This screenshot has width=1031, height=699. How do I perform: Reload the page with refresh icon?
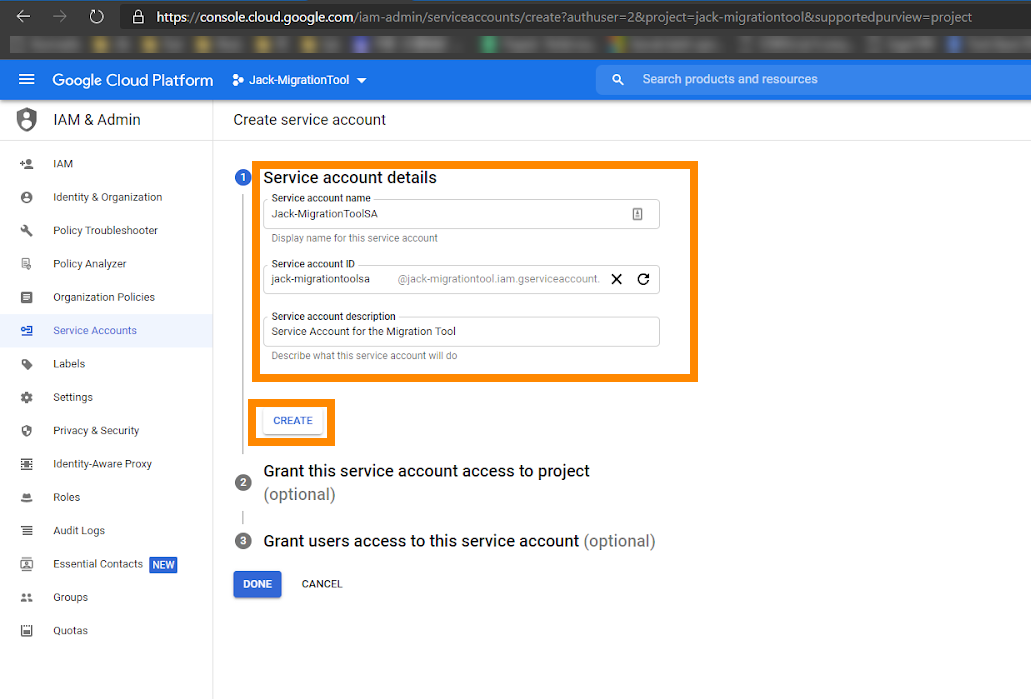[97, 16]
